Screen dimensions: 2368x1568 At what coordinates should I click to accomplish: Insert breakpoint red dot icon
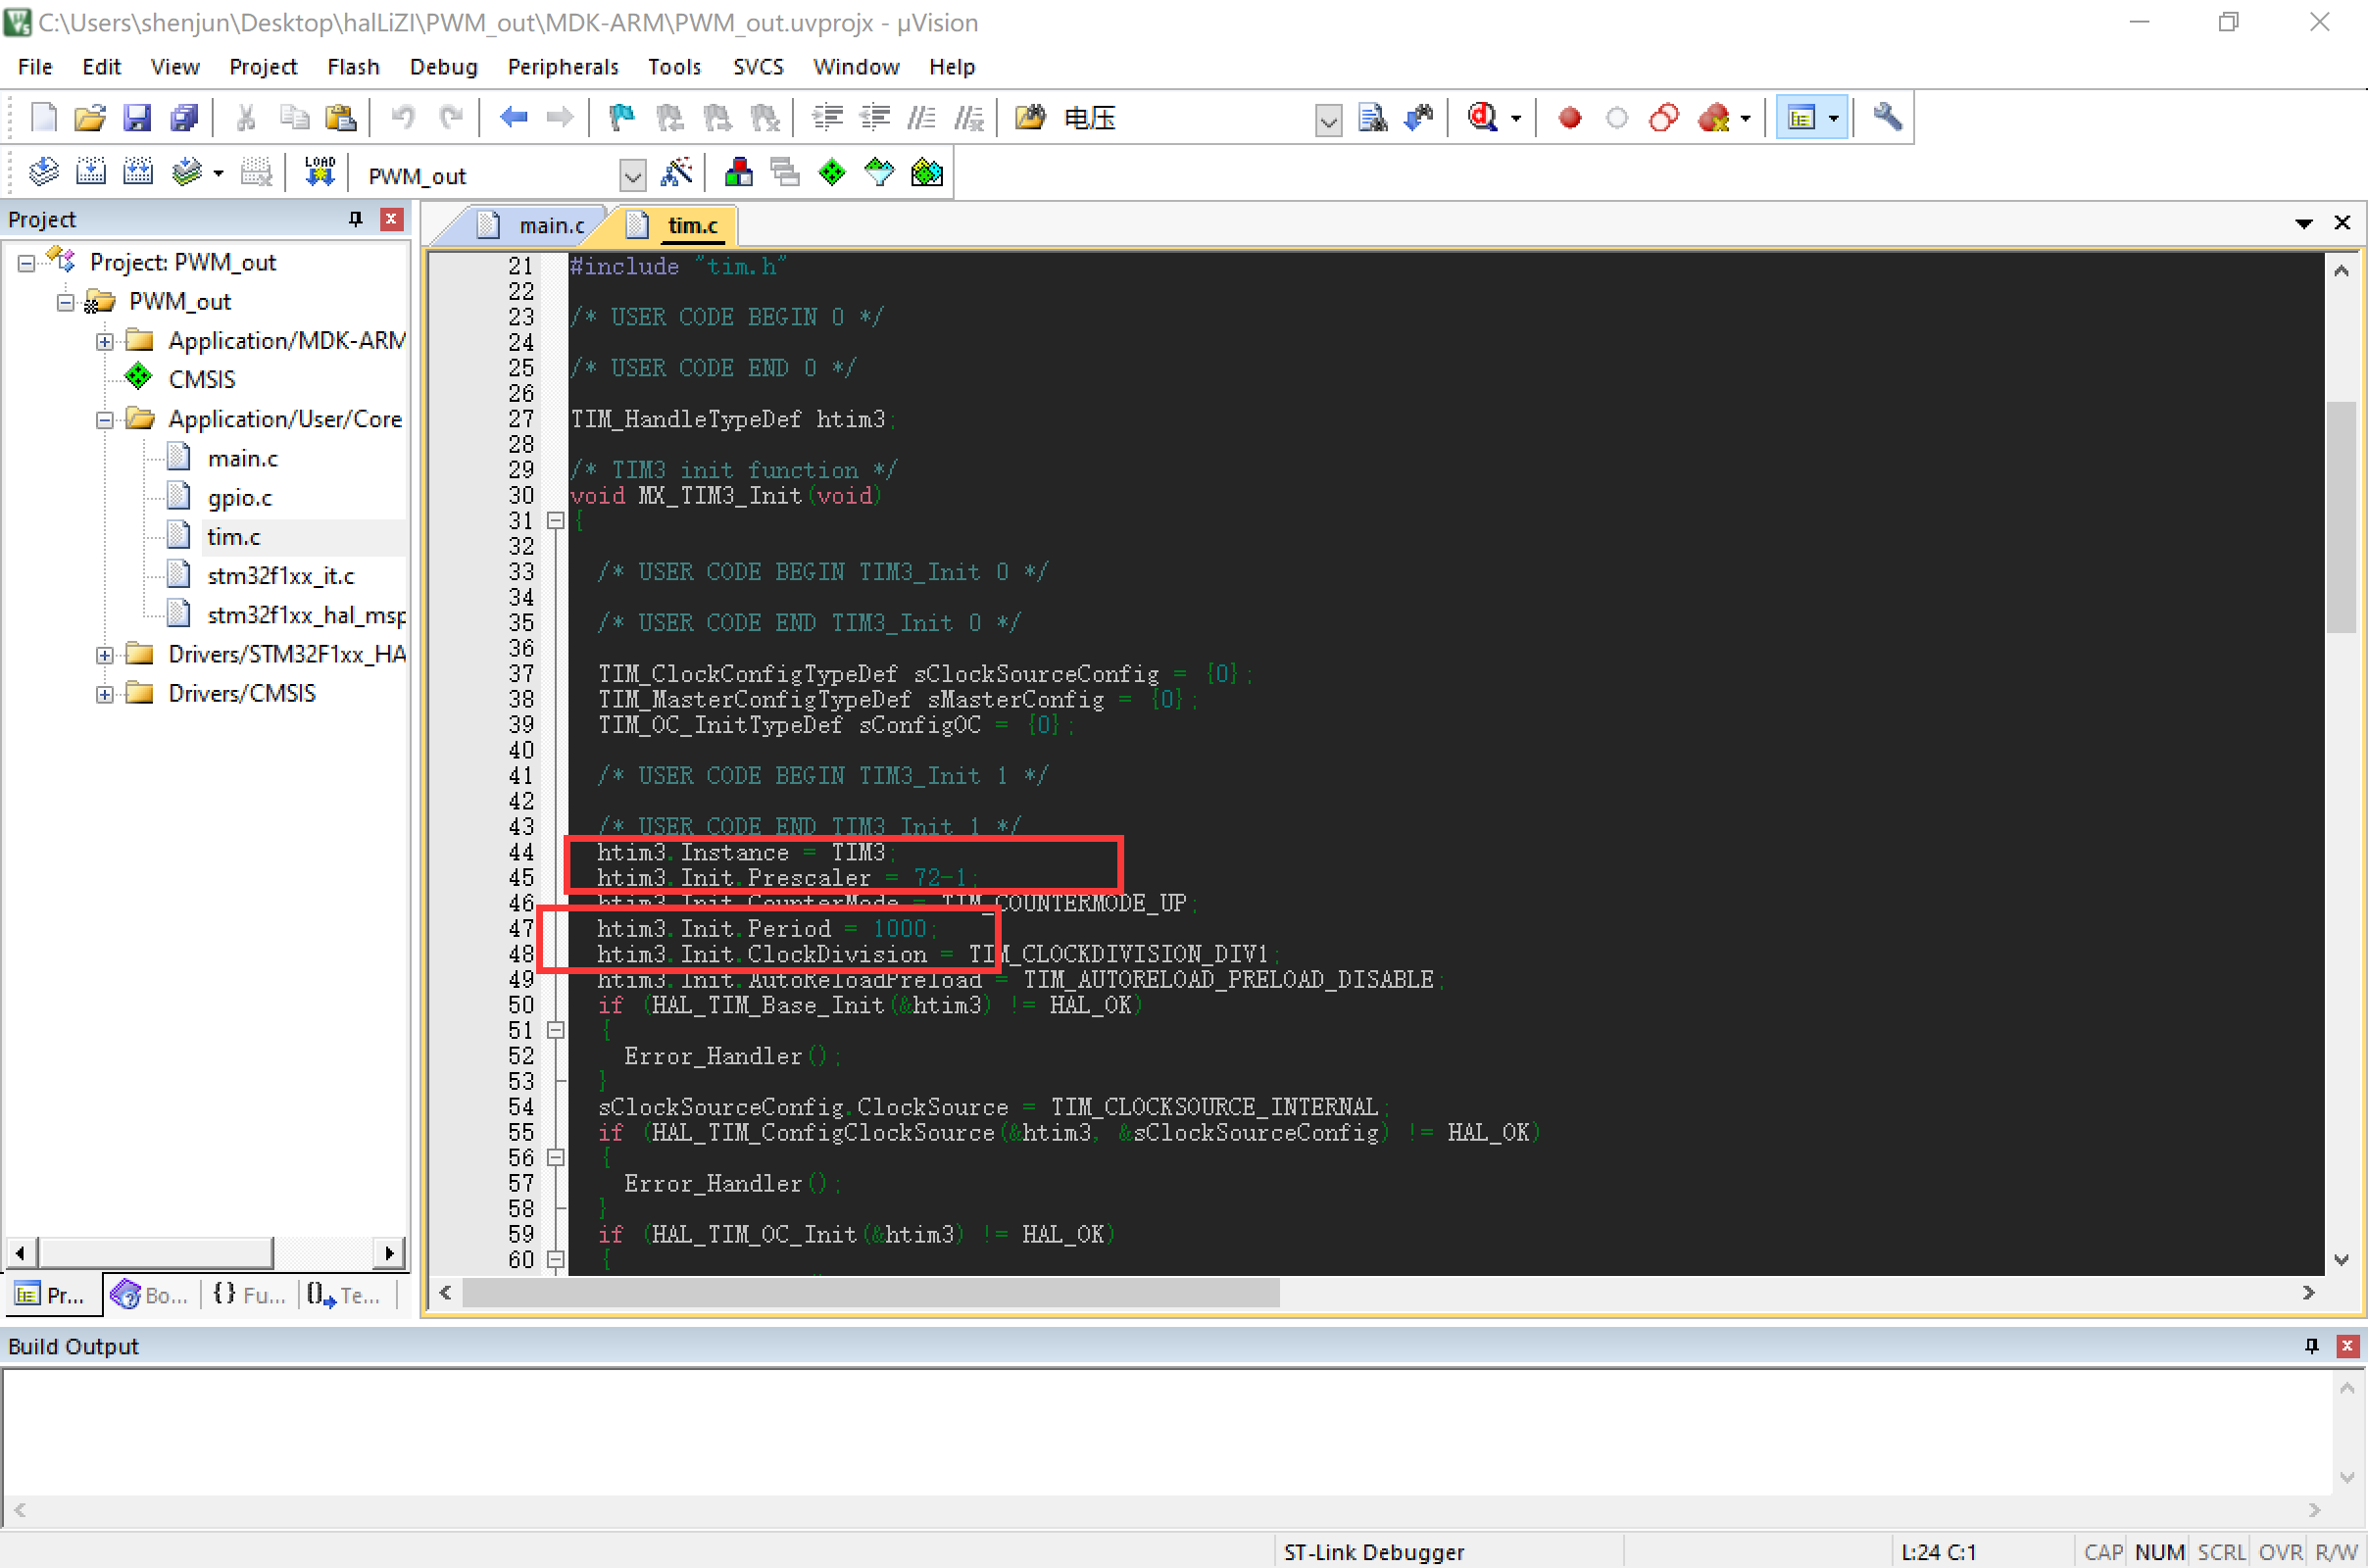[1569, 118]
